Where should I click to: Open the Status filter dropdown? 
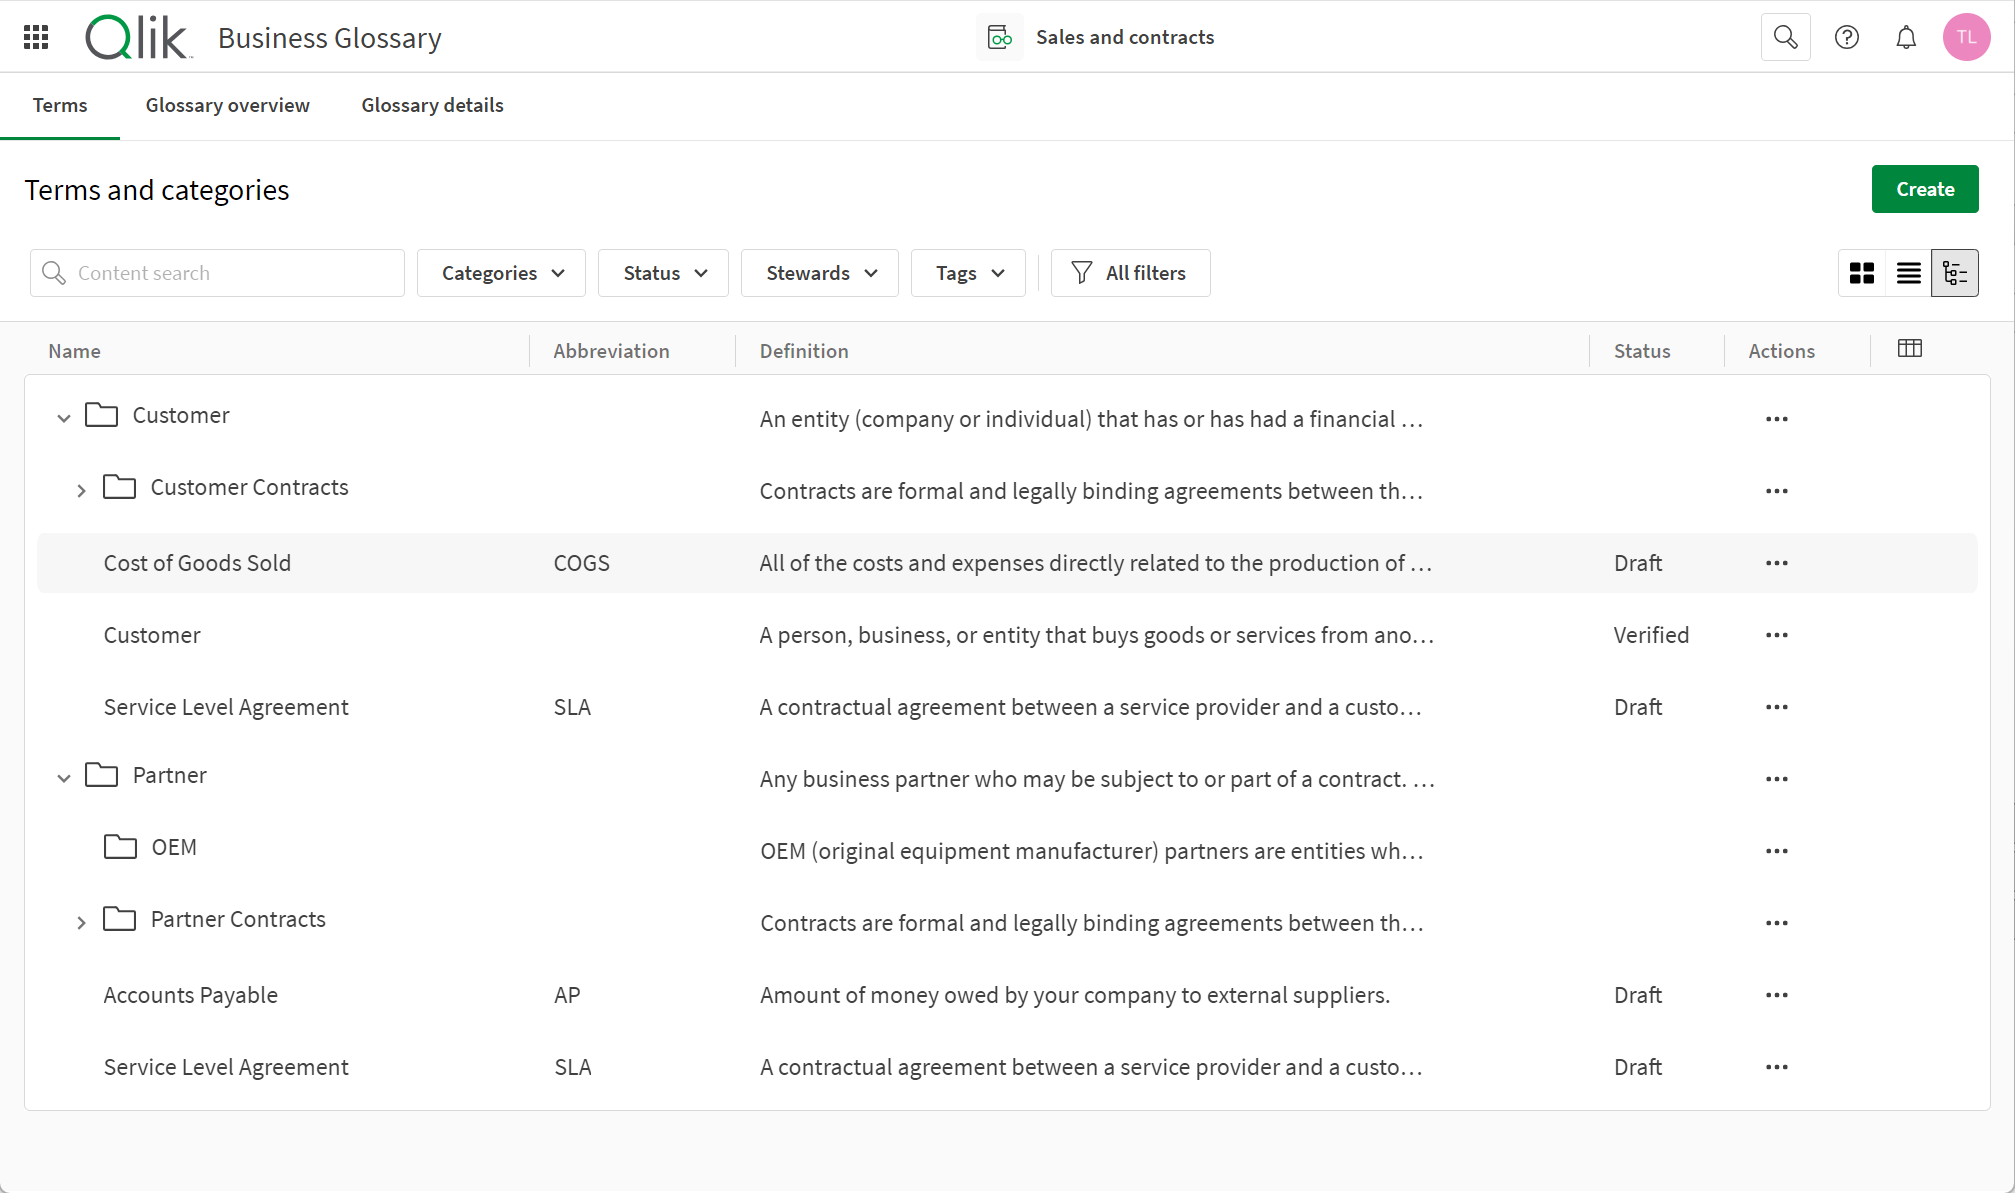point(662,272)
